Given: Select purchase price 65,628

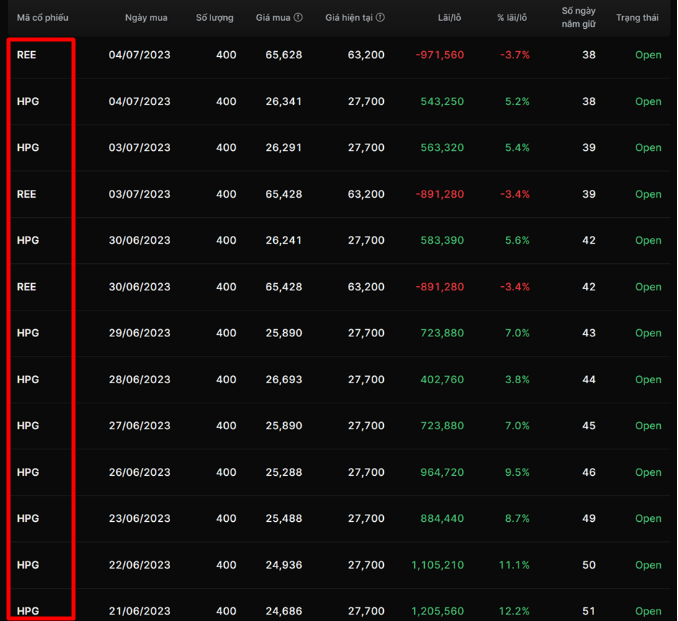Looking at the screenshot, I should pos(284,55).
